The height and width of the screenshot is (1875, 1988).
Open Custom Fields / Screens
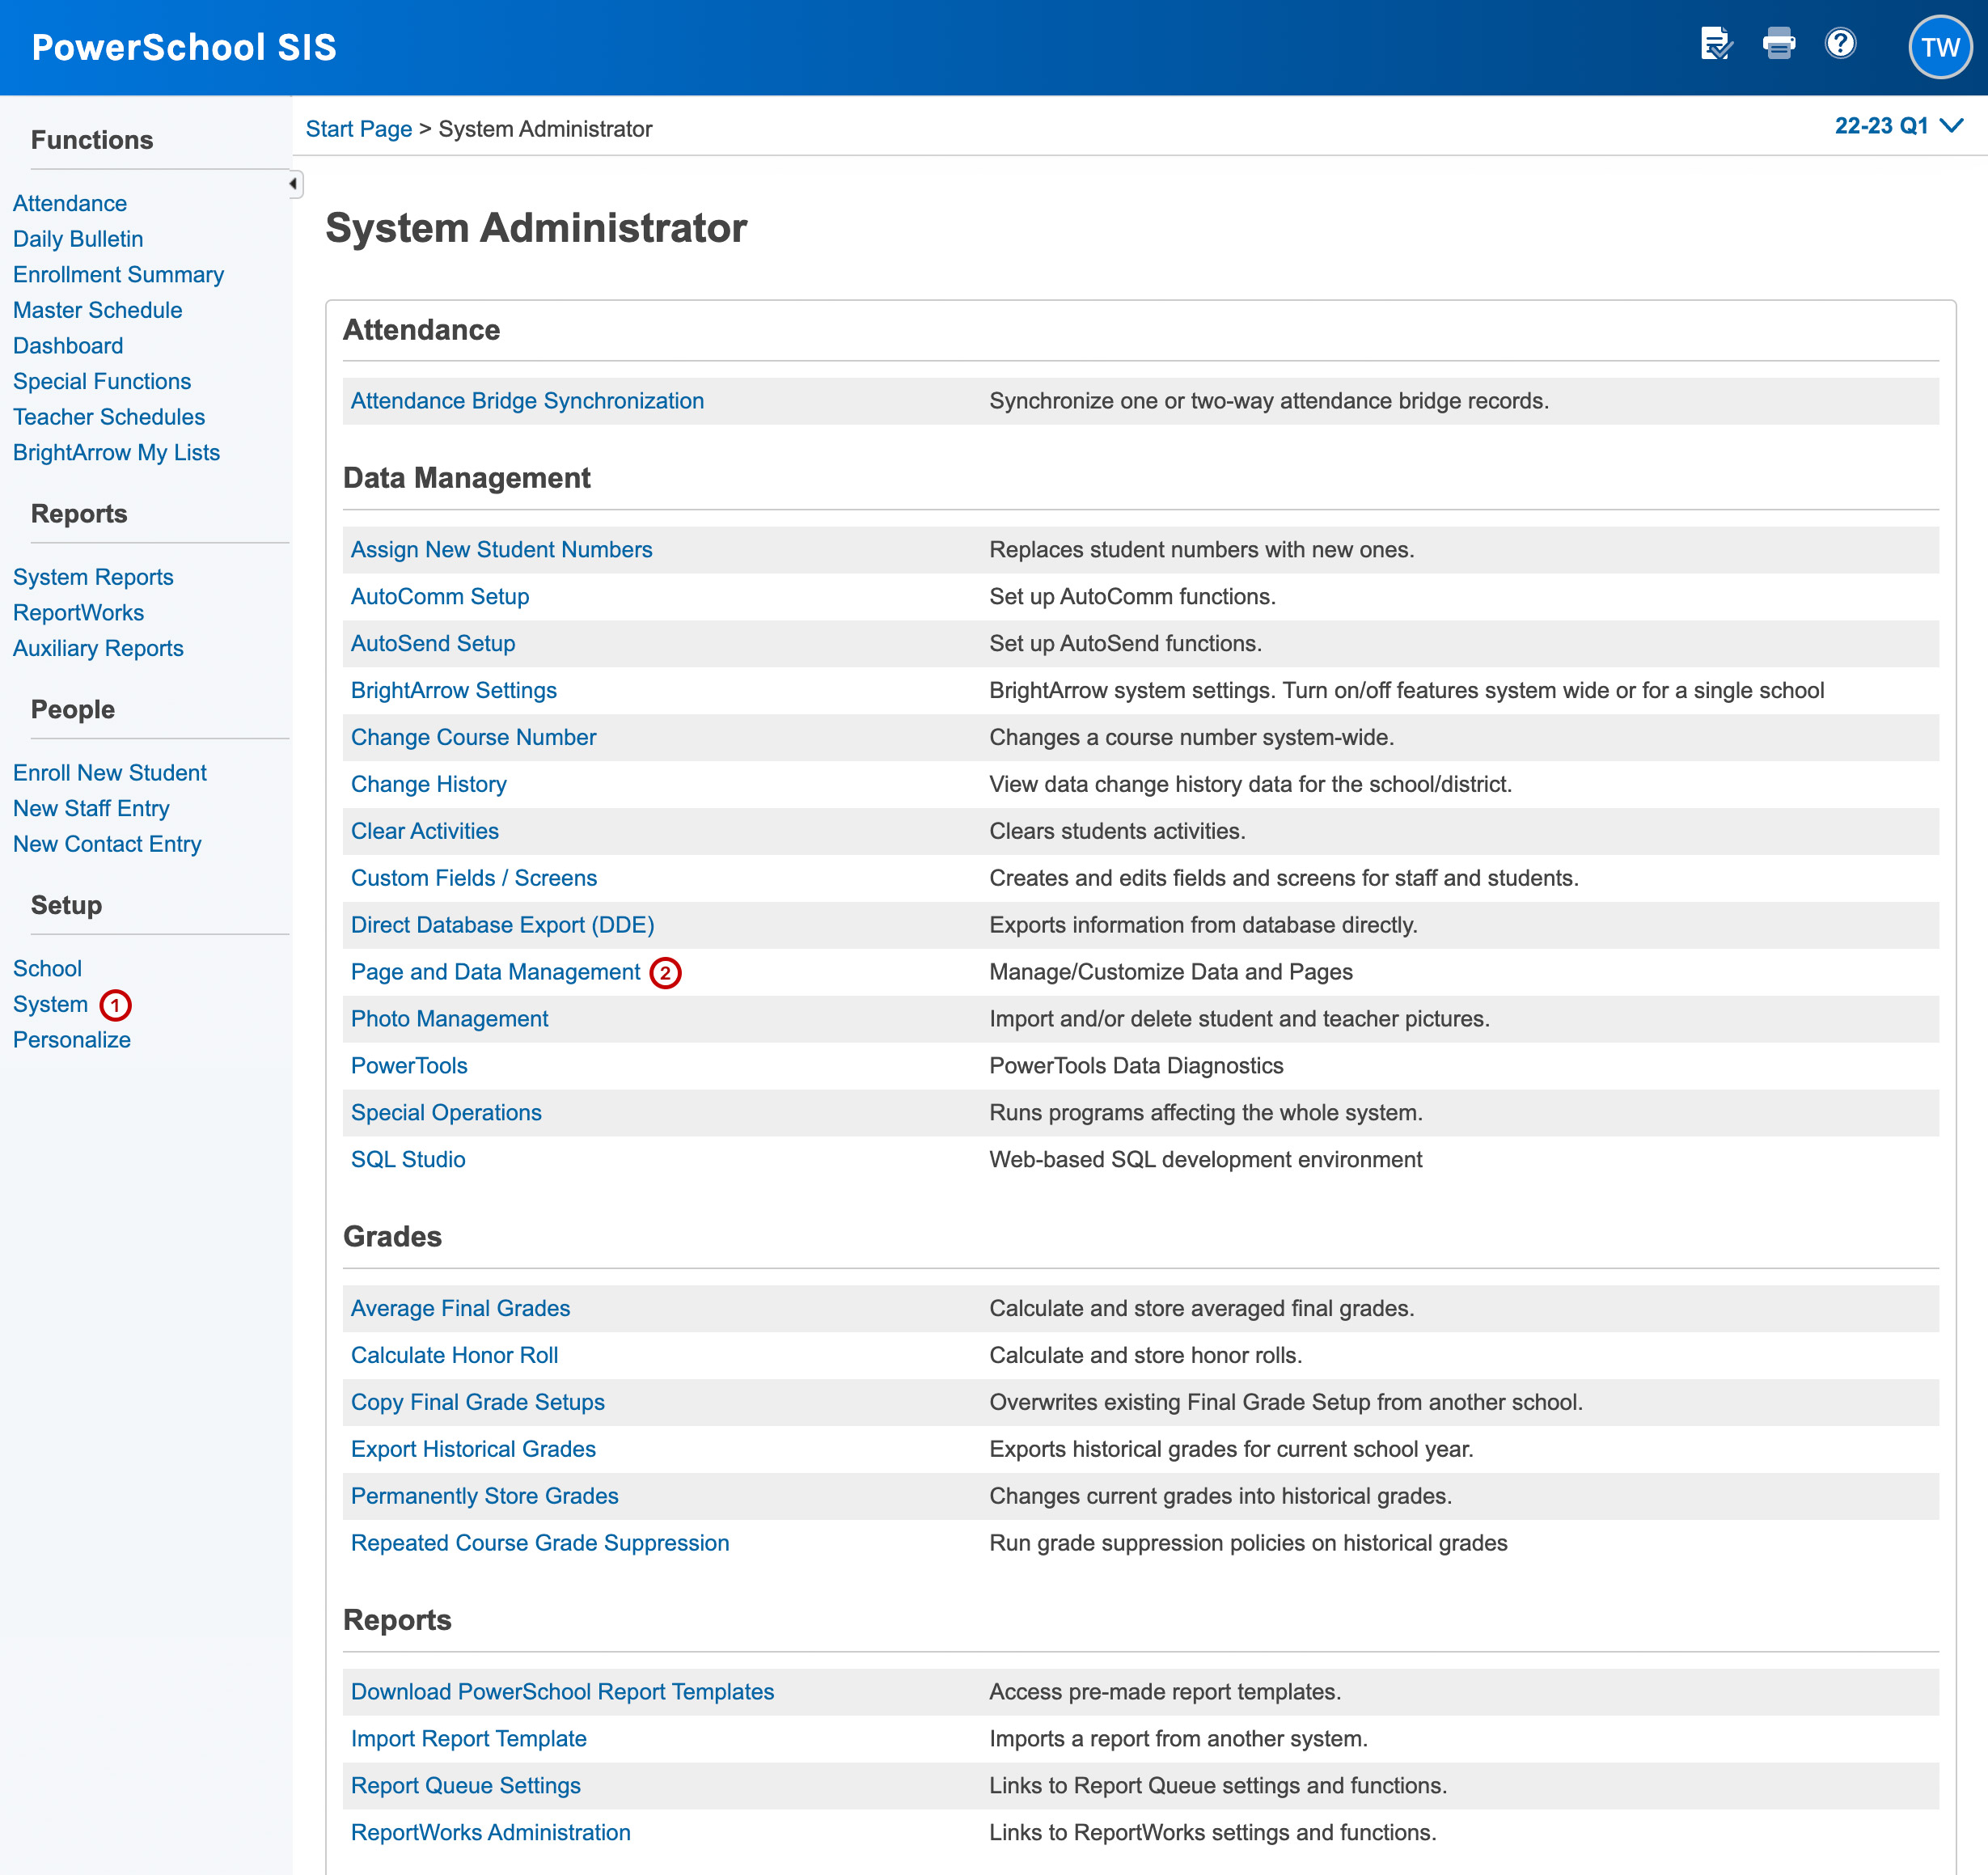coord(474,878)
